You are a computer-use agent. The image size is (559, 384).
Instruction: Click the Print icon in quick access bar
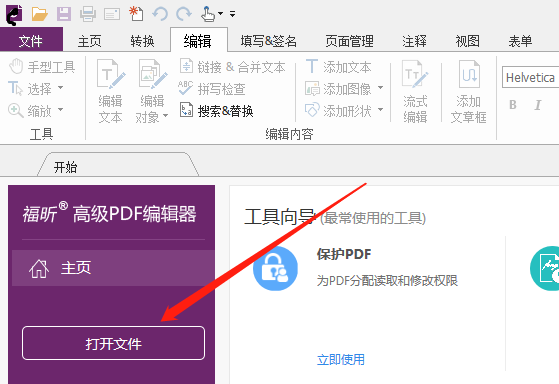point(88,14)
